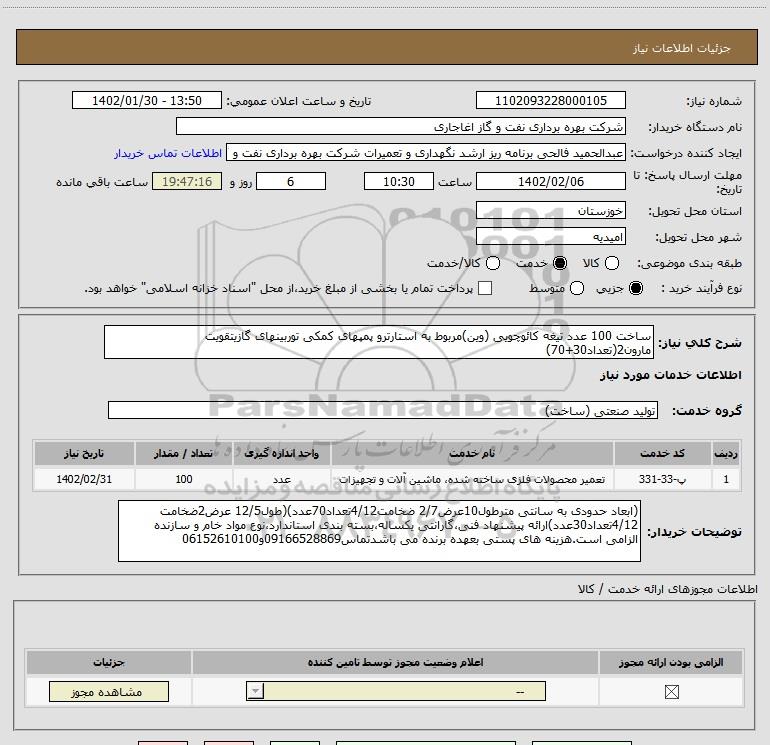Click the جزئیات اطلاعات نیاز page title
This screenshot has height=745, width=770.
[x=681, y=48]
